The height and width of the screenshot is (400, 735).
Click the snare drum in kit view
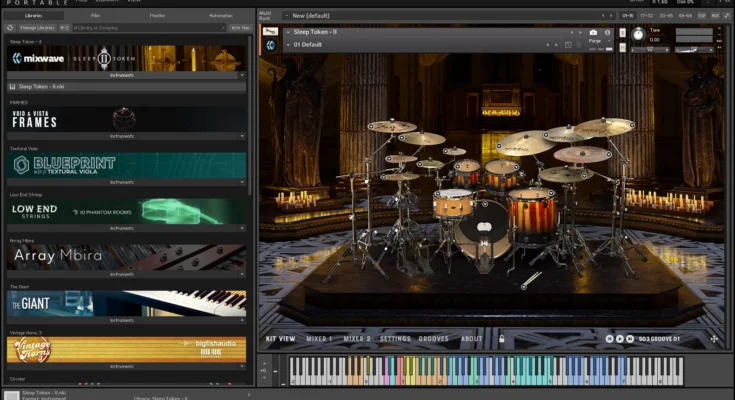coord(454,203)
